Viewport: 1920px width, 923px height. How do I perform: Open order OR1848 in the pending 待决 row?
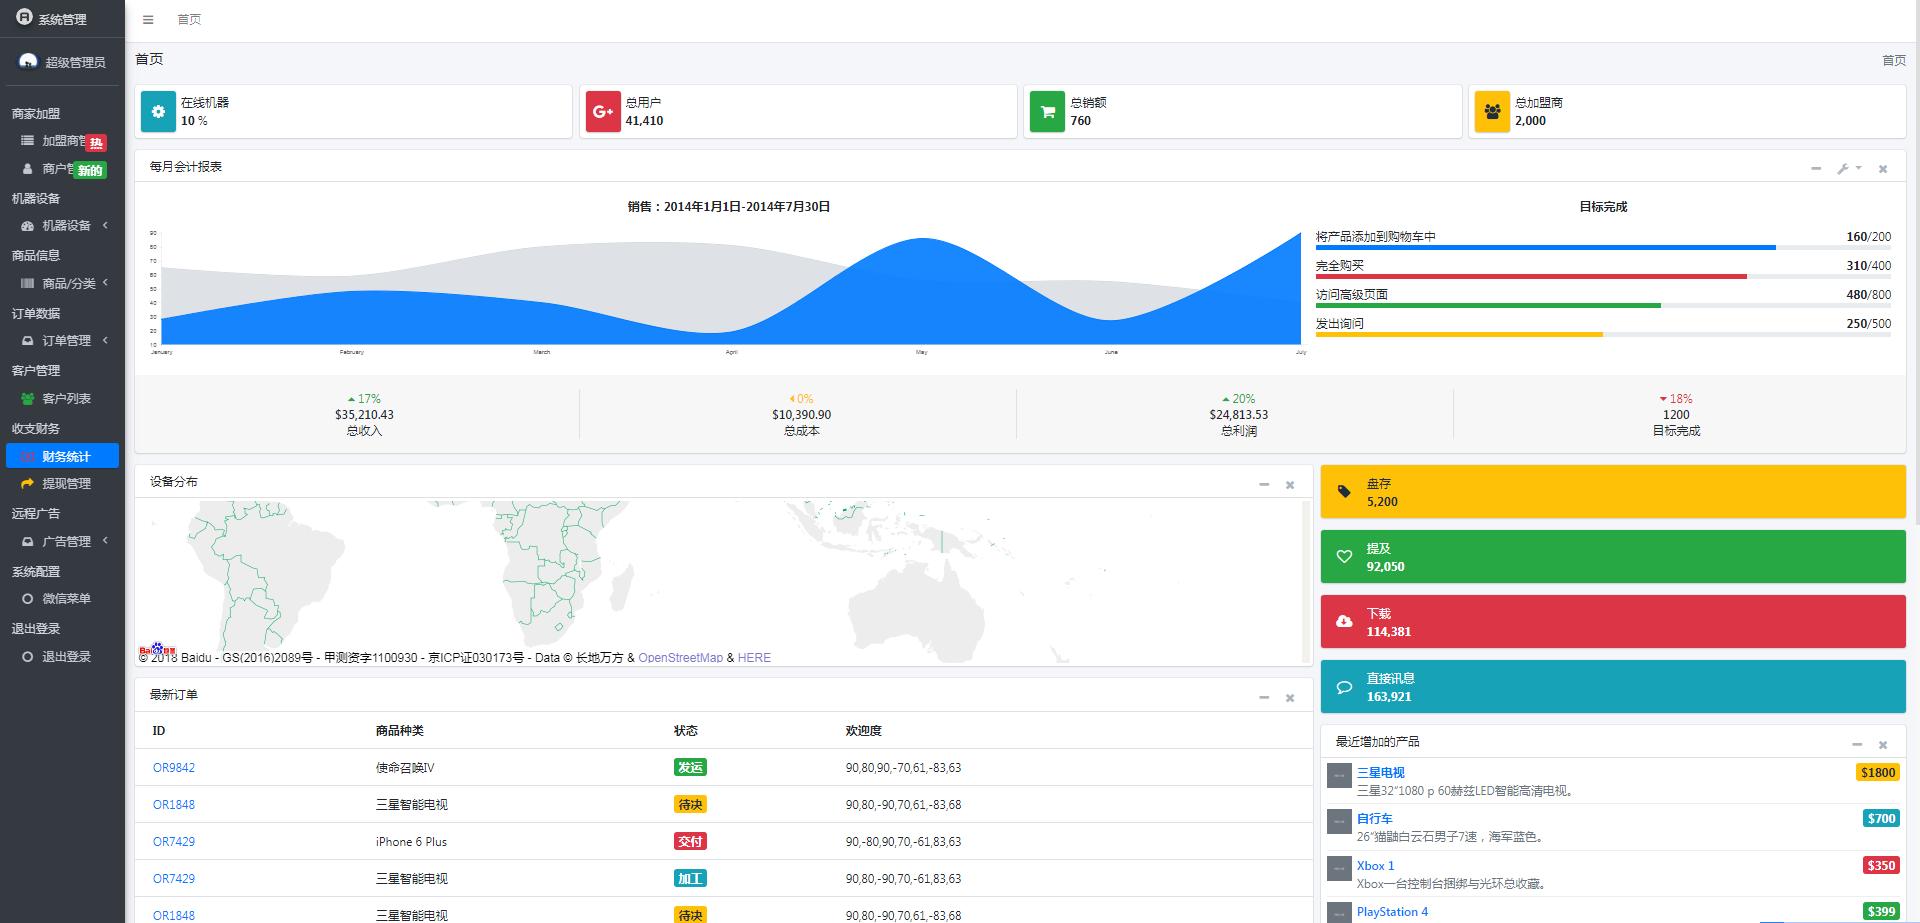[x=174, y=805]
